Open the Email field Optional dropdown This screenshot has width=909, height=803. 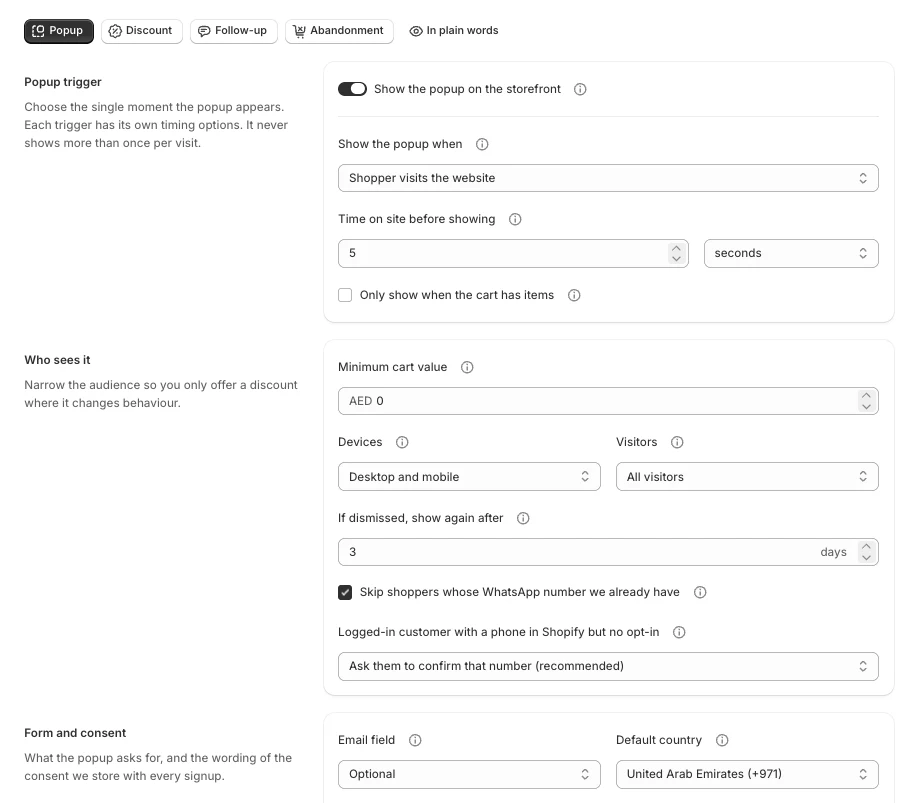pos(469,775)
